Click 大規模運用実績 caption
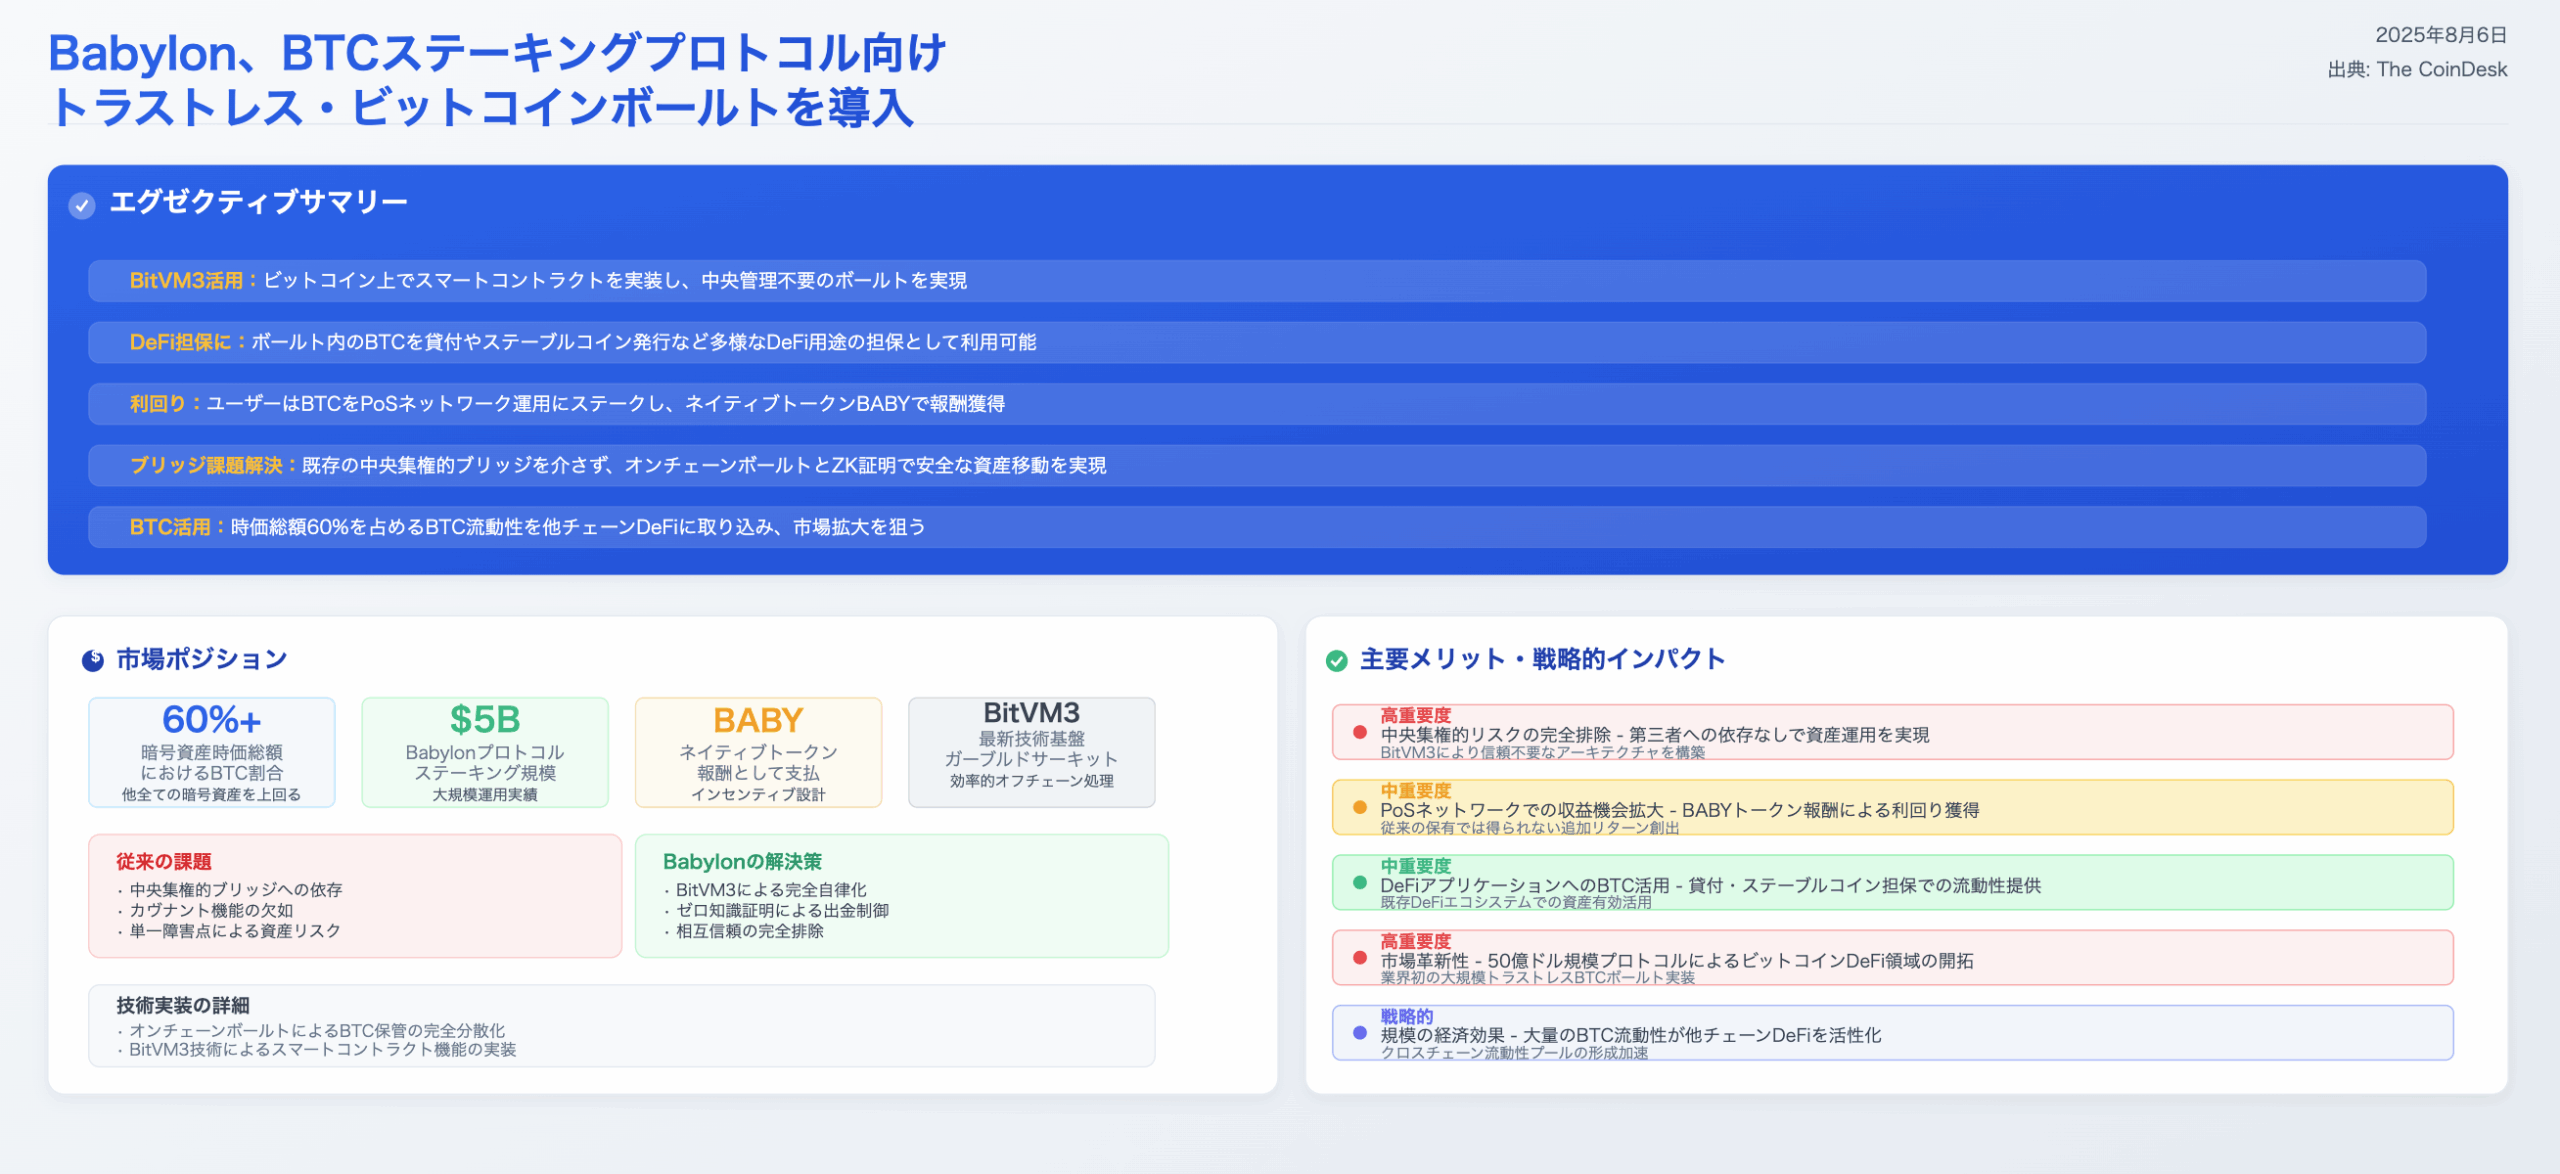2560x1174 pixels. click(x=485, y=795)
